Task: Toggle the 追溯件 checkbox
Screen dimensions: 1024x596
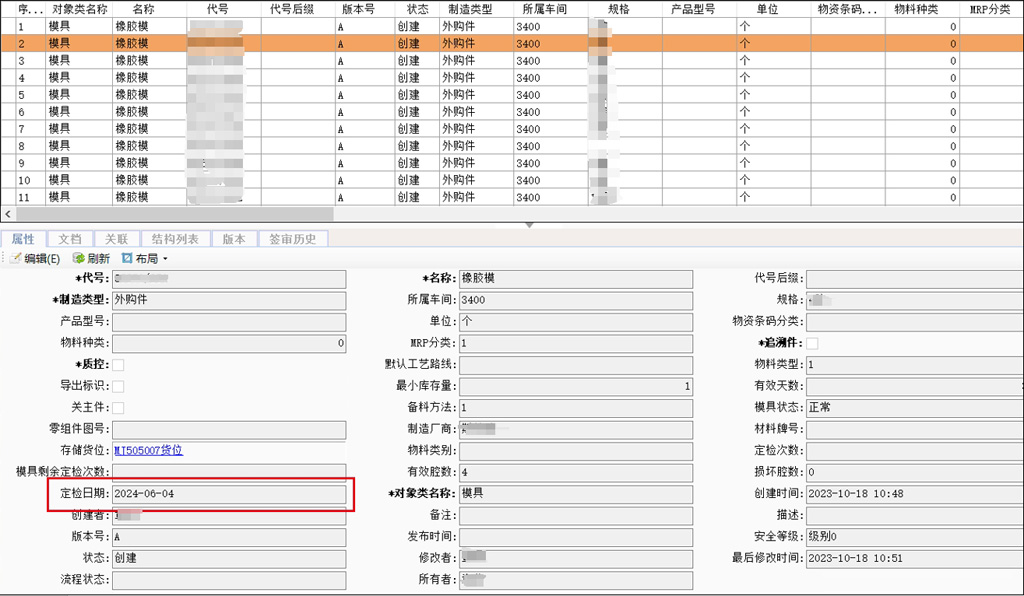Action: click(x=812, y=344)
